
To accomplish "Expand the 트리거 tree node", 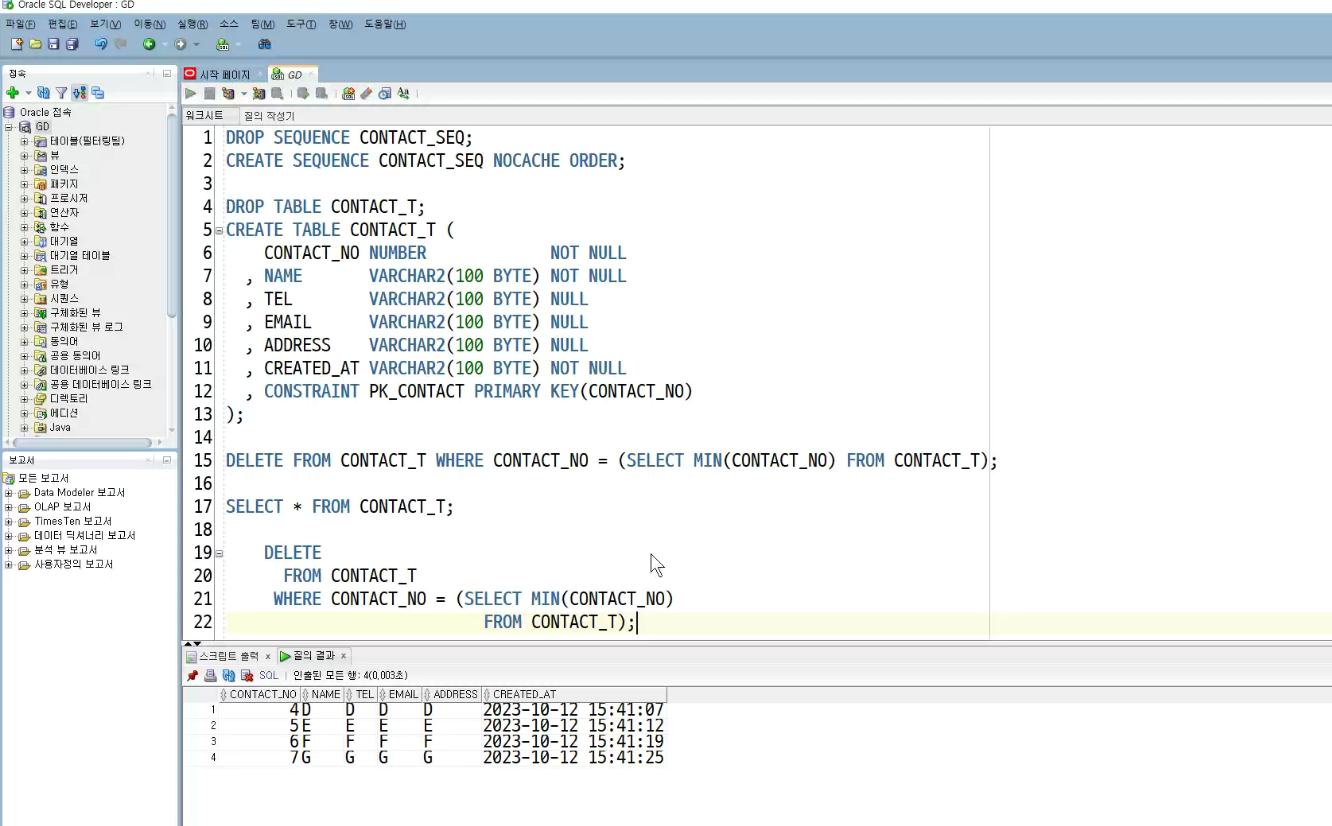I will [25, 270].
